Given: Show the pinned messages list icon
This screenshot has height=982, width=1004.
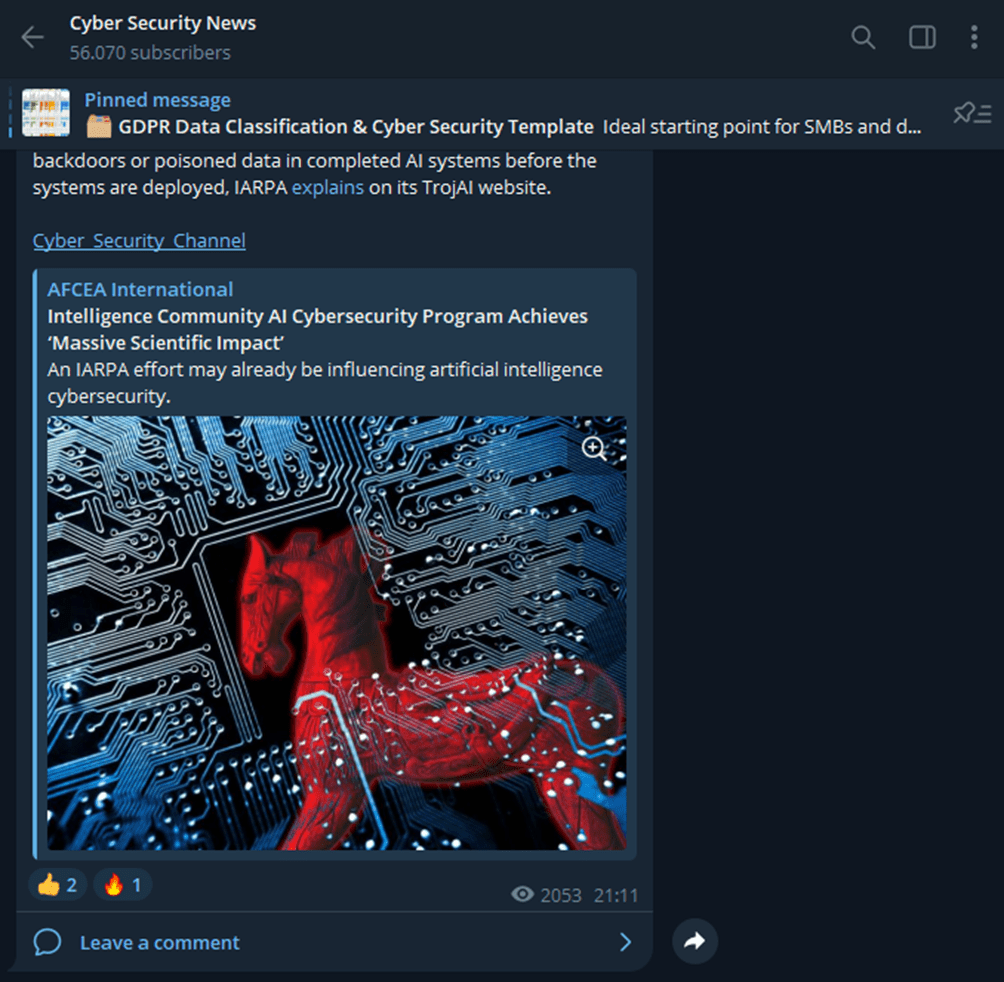Looking at the screenshot, I should (x=972, y=113).
